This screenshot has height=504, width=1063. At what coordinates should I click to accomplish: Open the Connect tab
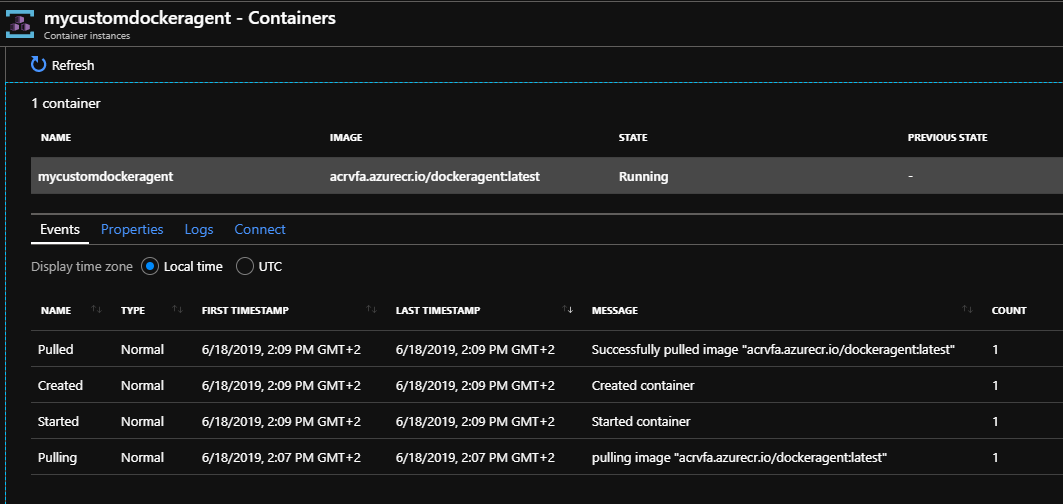[260, 229]
